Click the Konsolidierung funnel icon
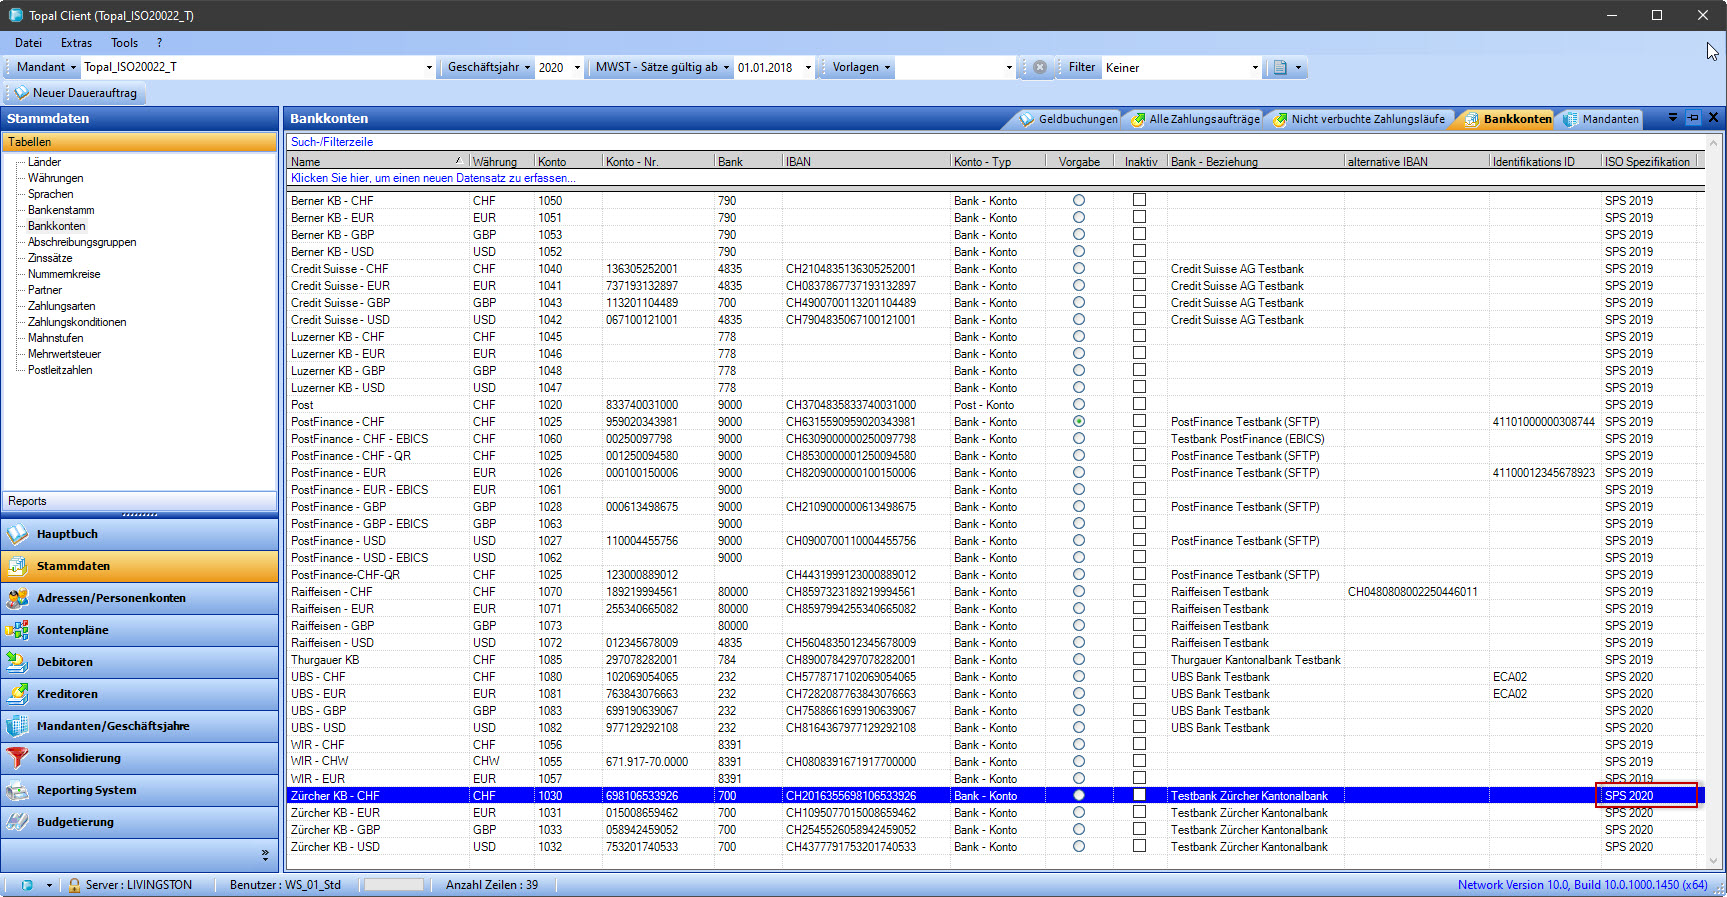Viewport: 1727px width, 897px height. [18, 758]
